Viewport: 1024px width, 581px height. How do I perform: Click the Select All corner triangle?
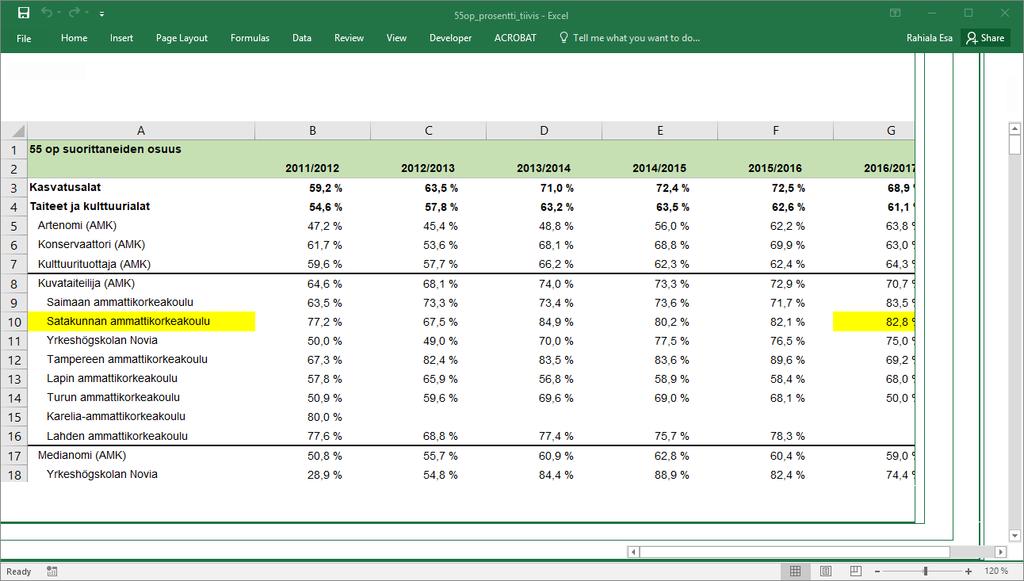[14, 131]
